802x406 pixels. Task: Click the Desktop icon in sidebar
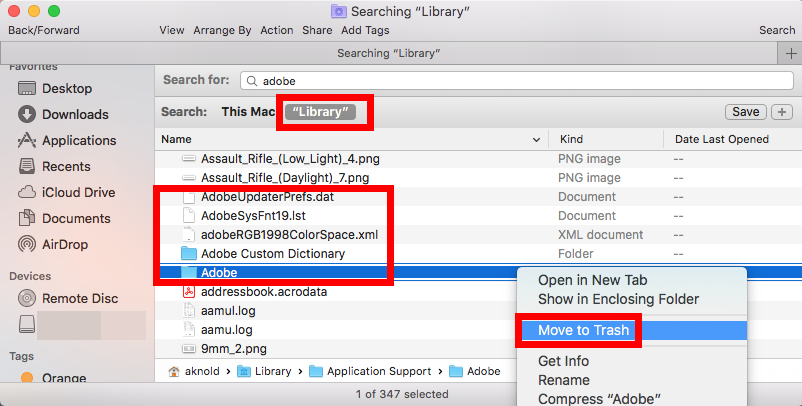click(27, 89)
